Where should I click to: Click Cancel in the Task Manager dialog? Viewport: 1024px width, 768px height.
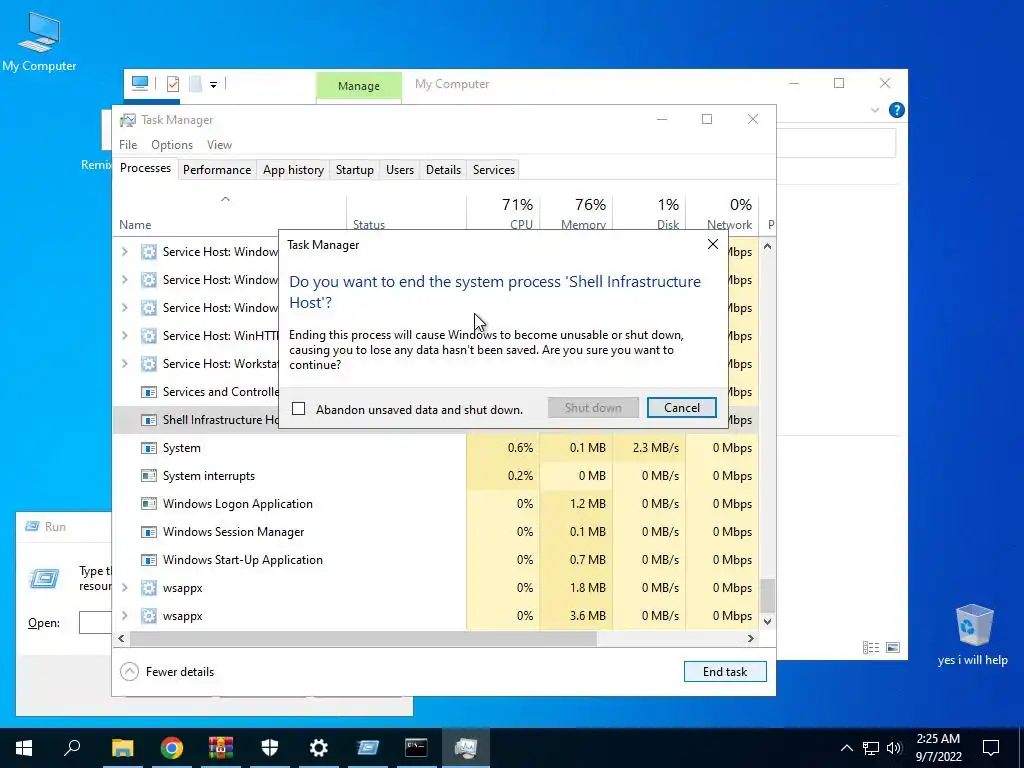coord(681,408)
